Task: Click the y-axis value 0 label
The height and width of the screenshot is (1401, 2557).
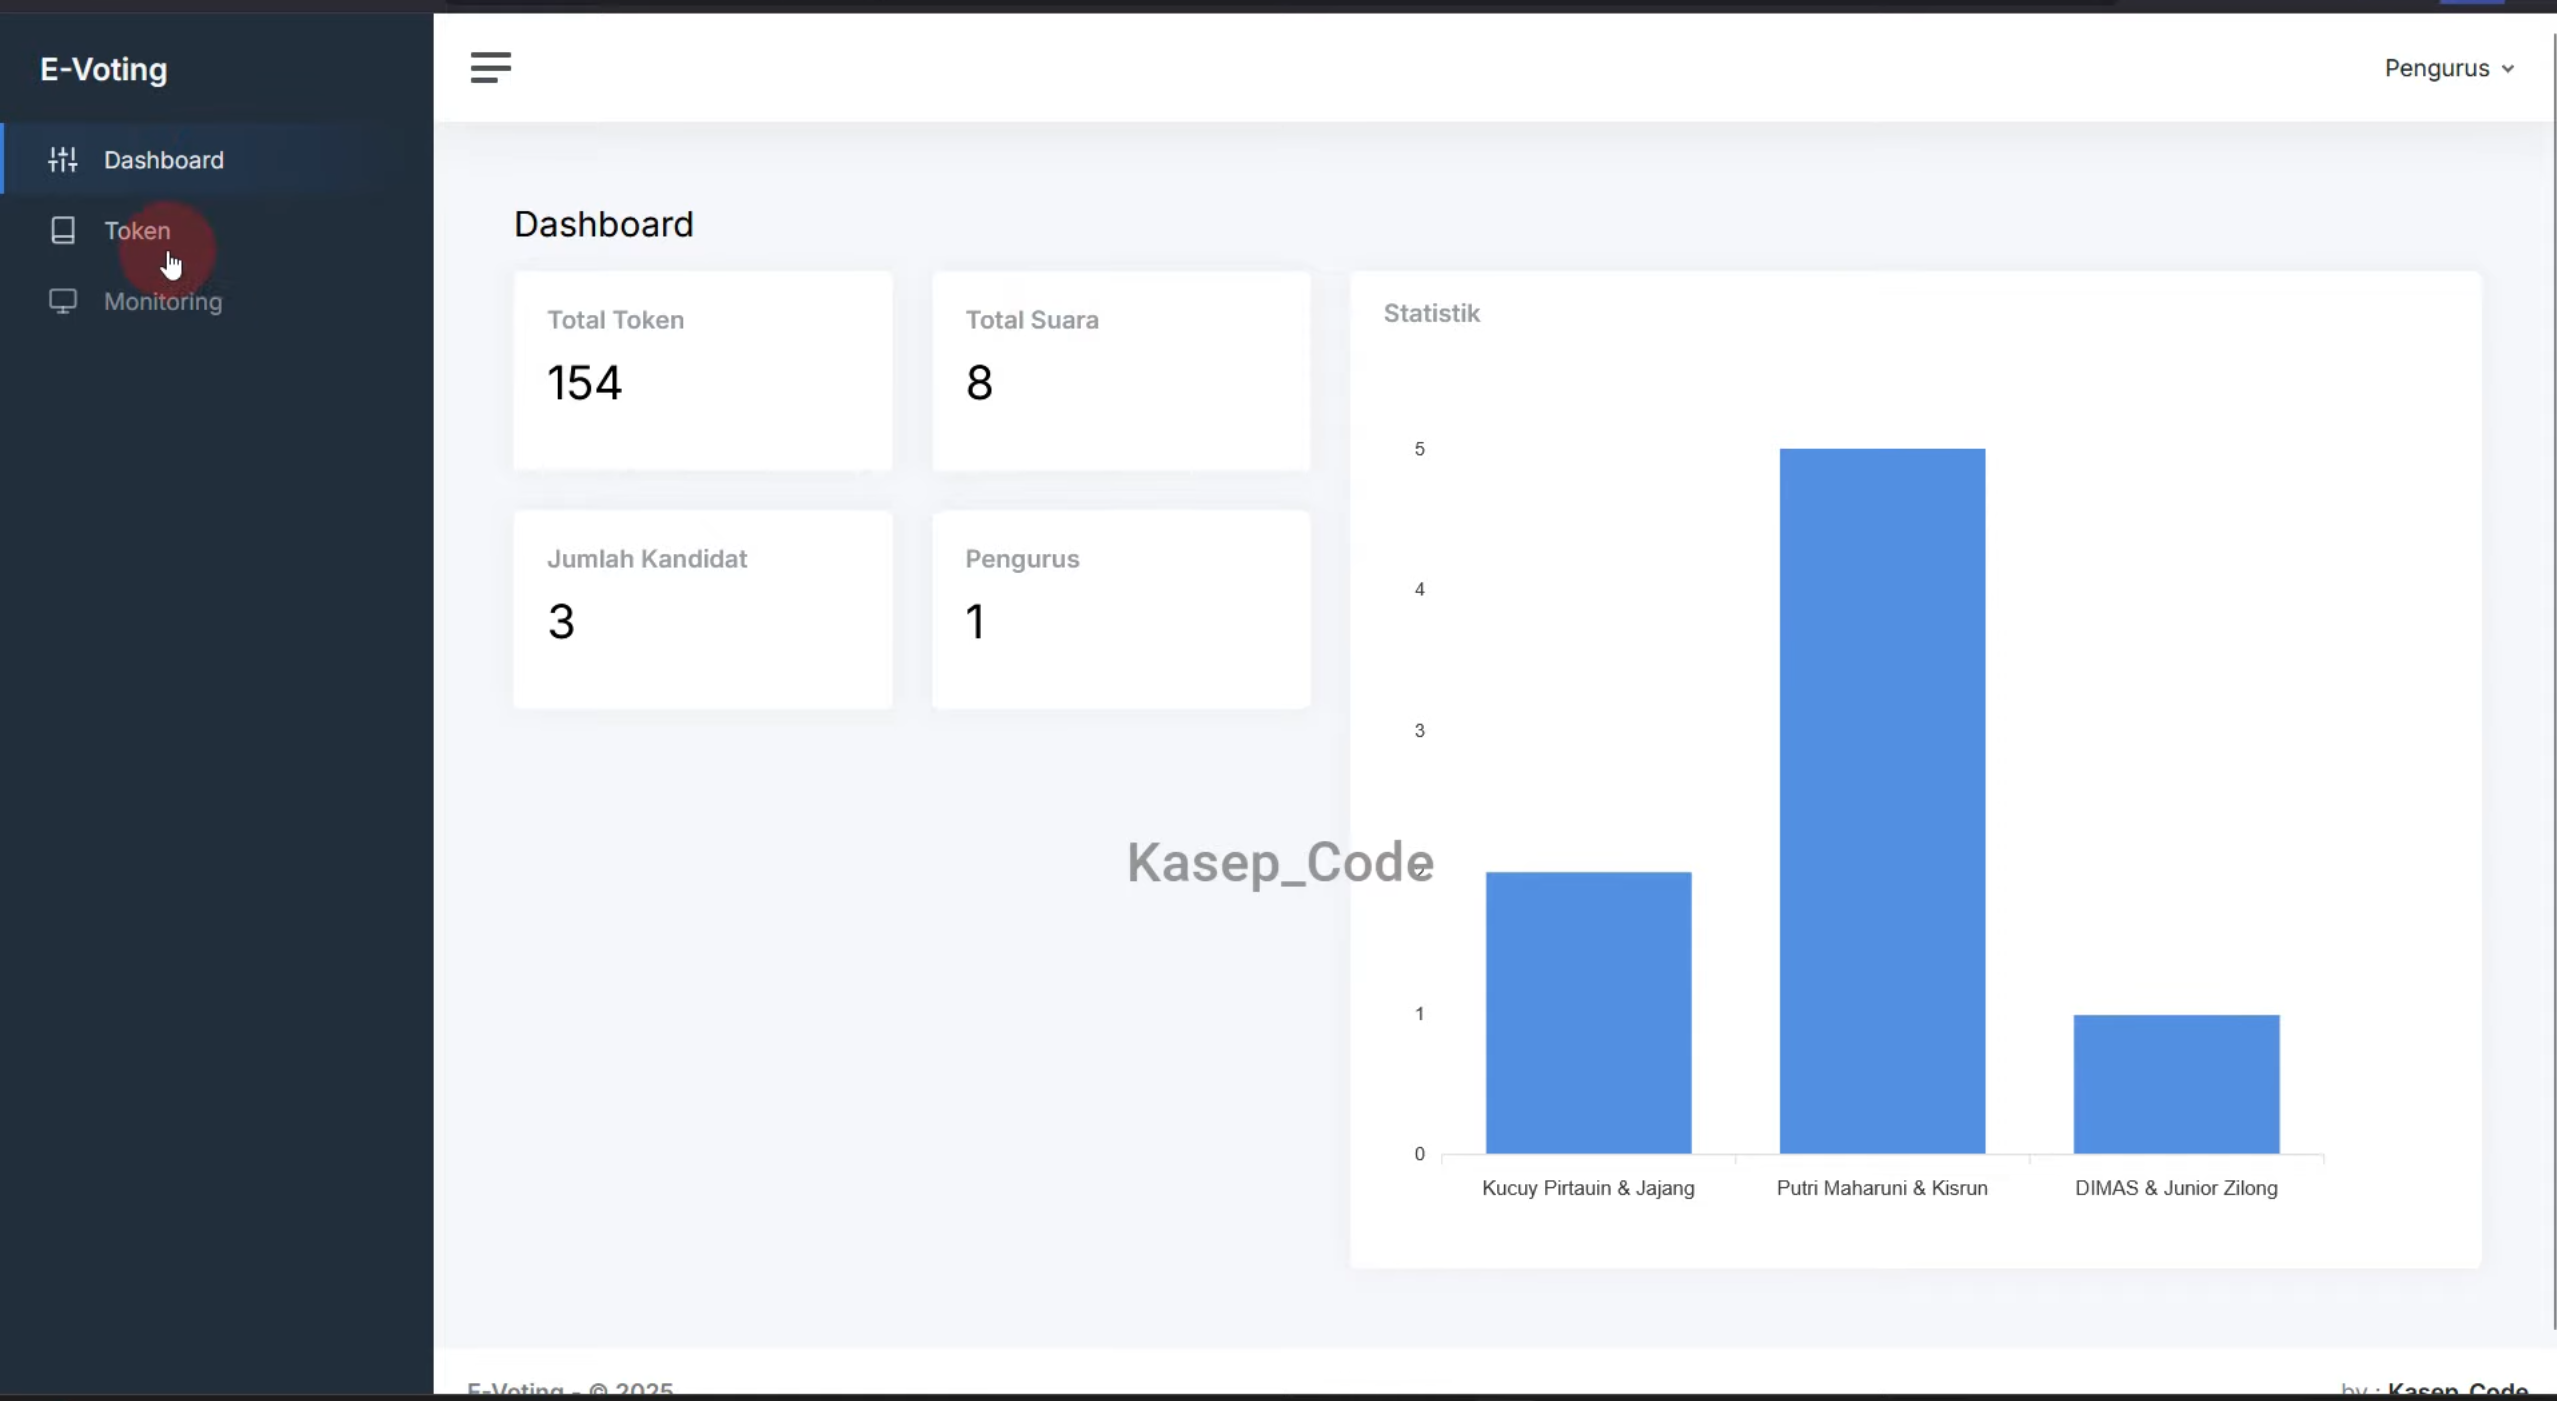Action: pos(1419,1154)
